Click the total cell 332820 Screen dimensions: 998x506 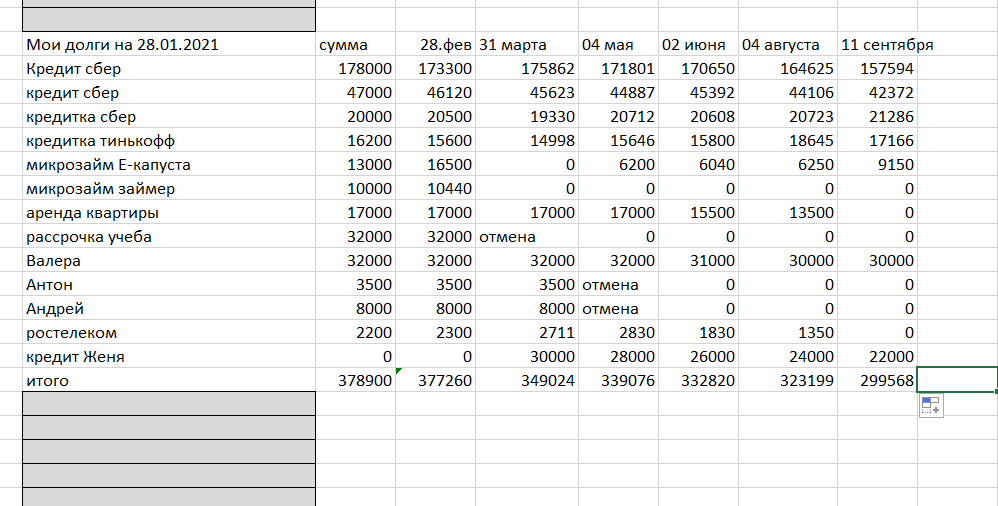(698, 381)
